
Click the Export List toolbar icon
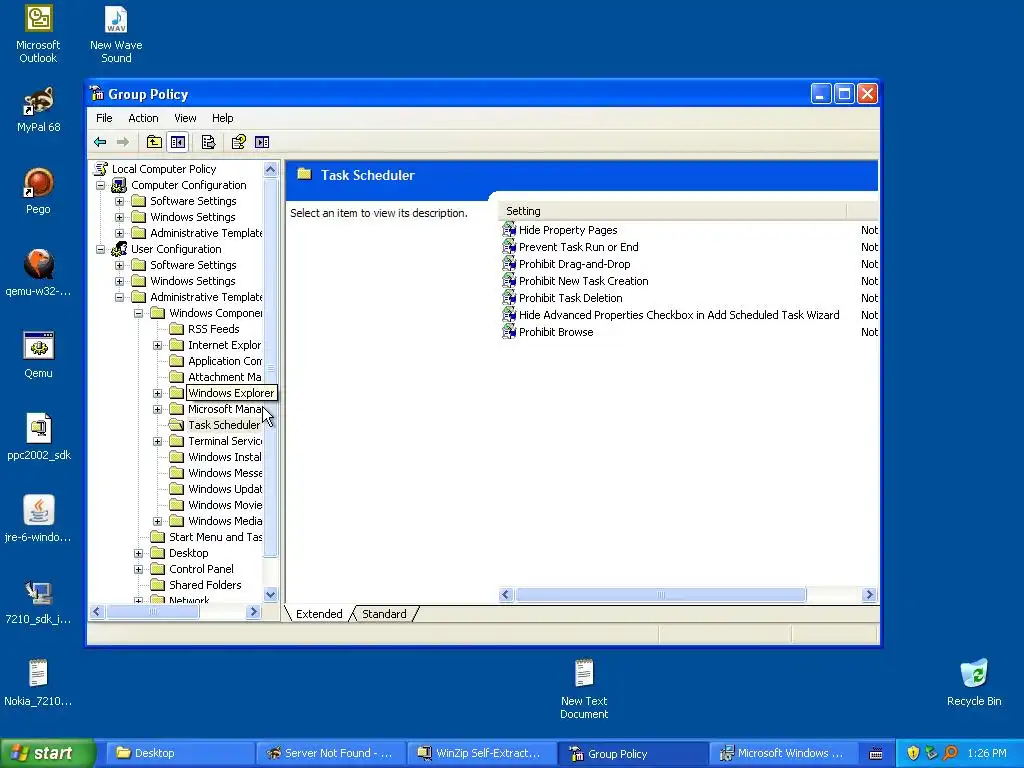pos(208,142)
